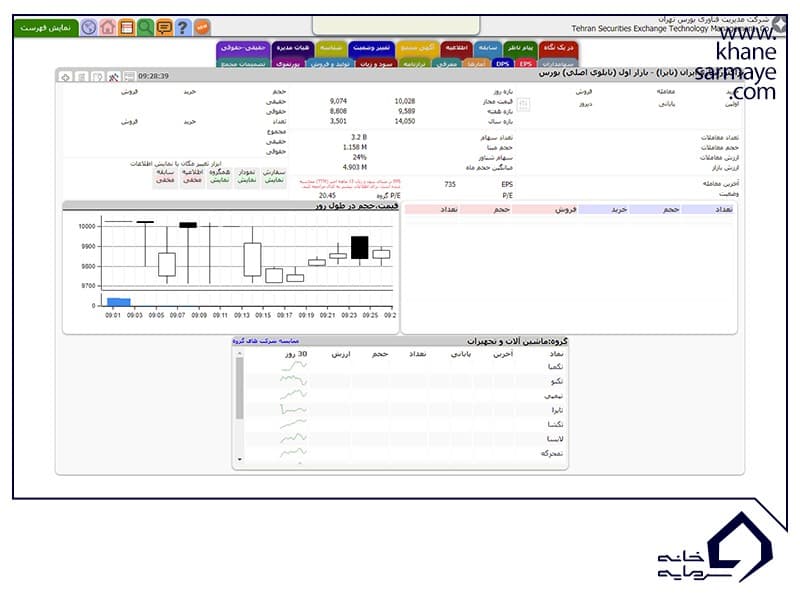Image resolution: width=800 pixels, height=600 pixels.
Task: Open the blue question mark help icon
Action: [x=183, y=27]
